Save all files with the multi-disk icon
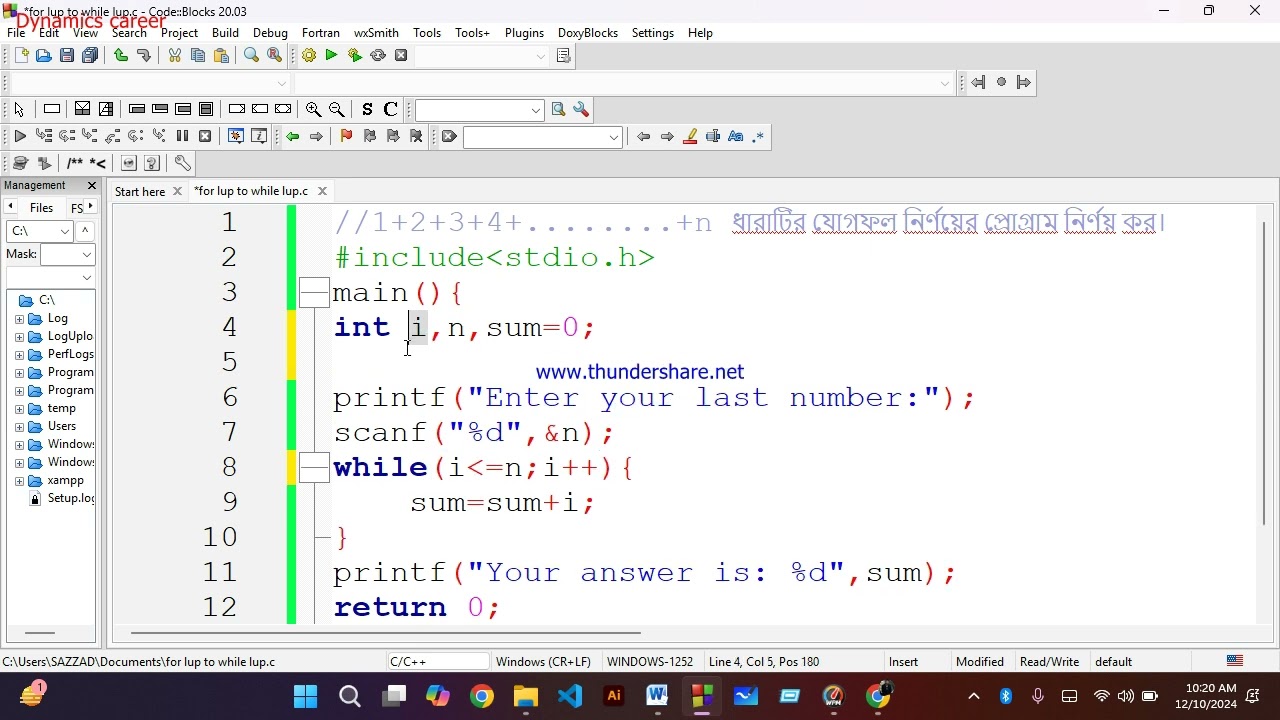Screen dimensions: 1280x720 90,56
